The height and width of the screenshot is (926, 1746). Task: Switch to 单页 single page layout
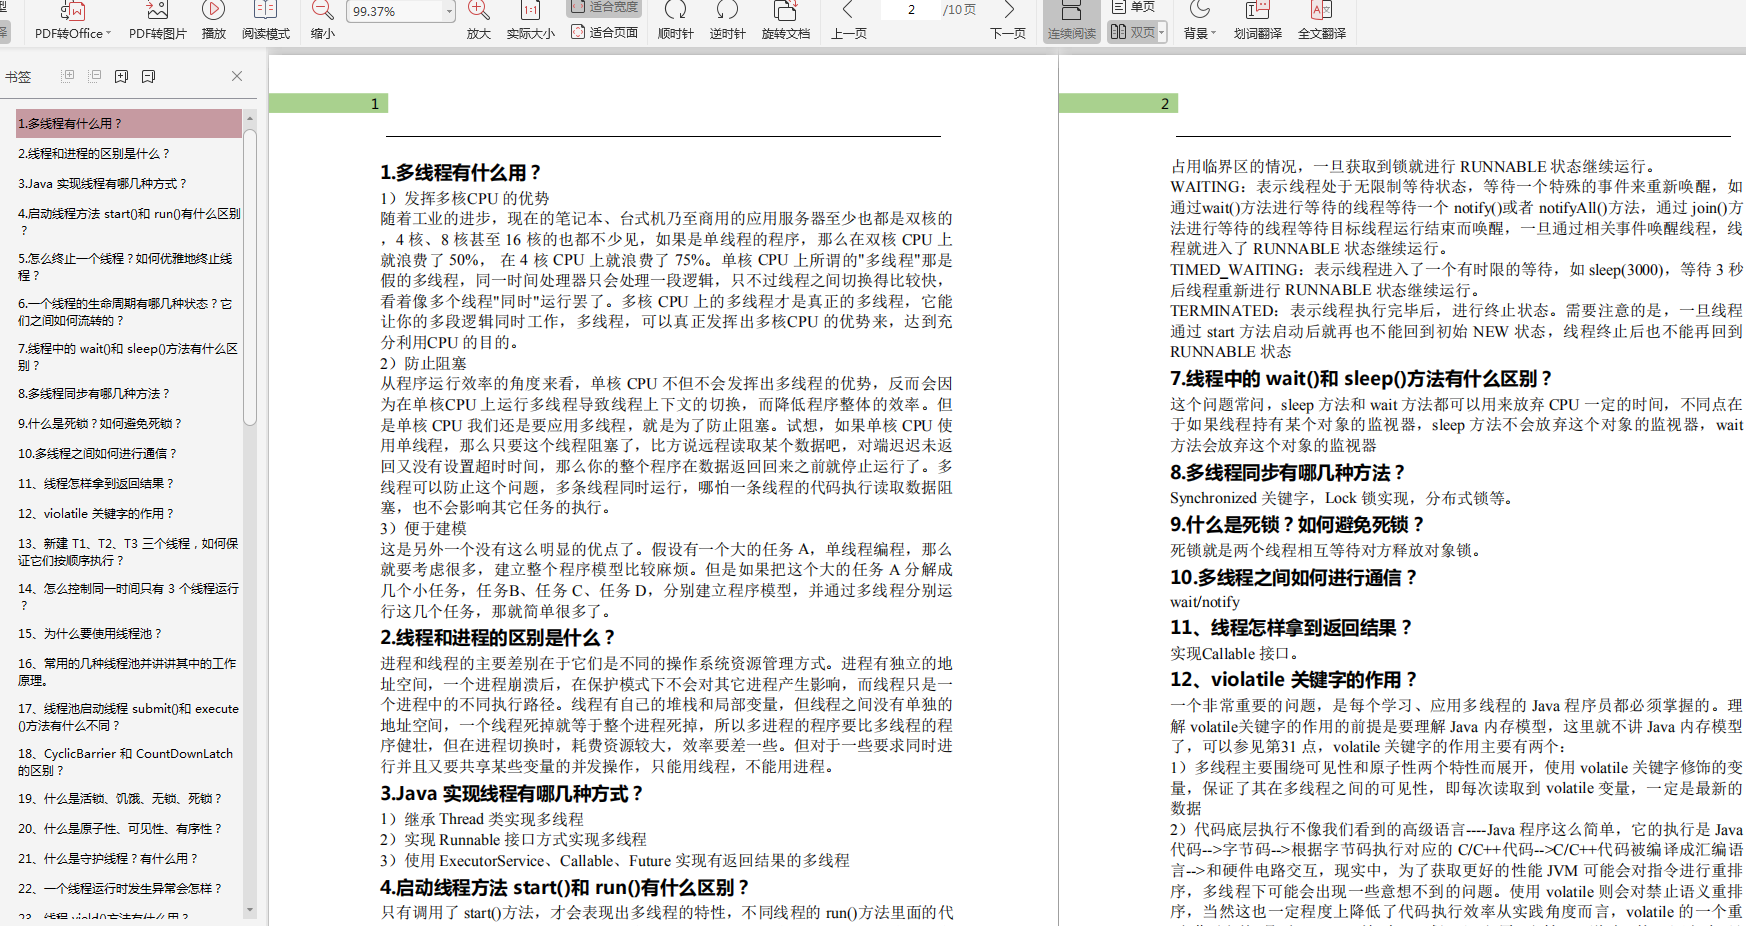pos(1133,8)
